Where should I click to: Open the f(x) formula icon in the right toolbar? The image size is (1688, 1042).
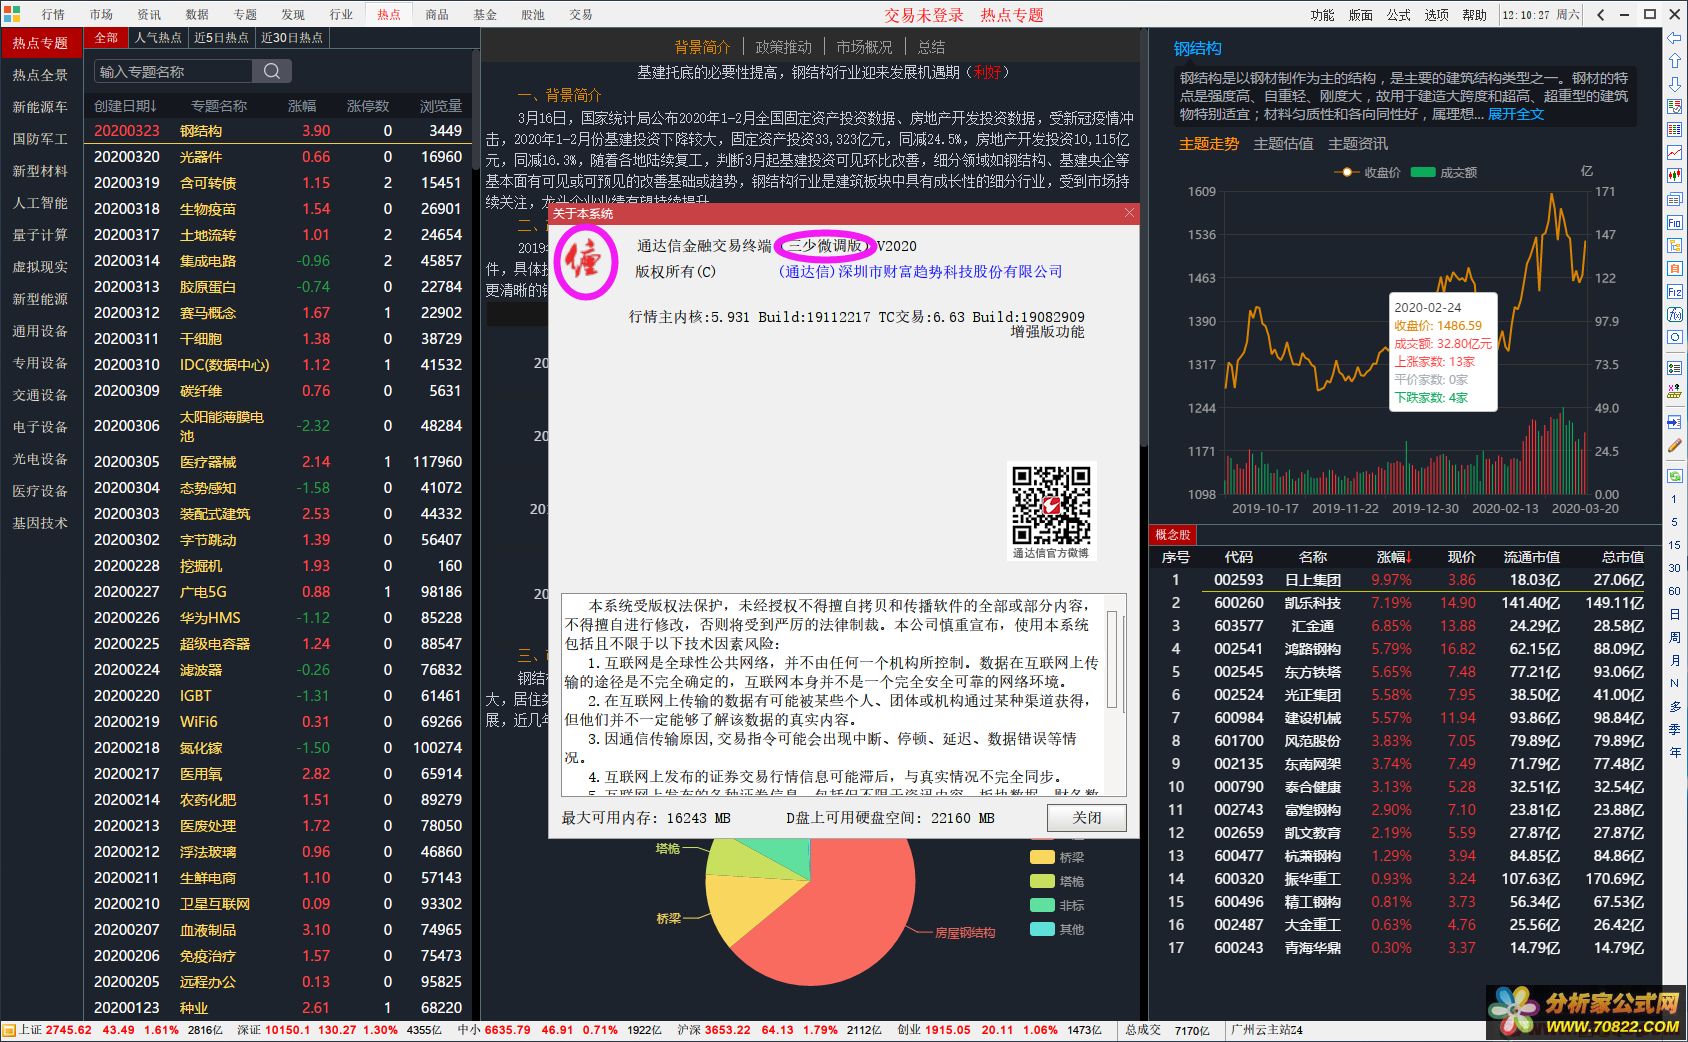click(x=1674, y=314)
